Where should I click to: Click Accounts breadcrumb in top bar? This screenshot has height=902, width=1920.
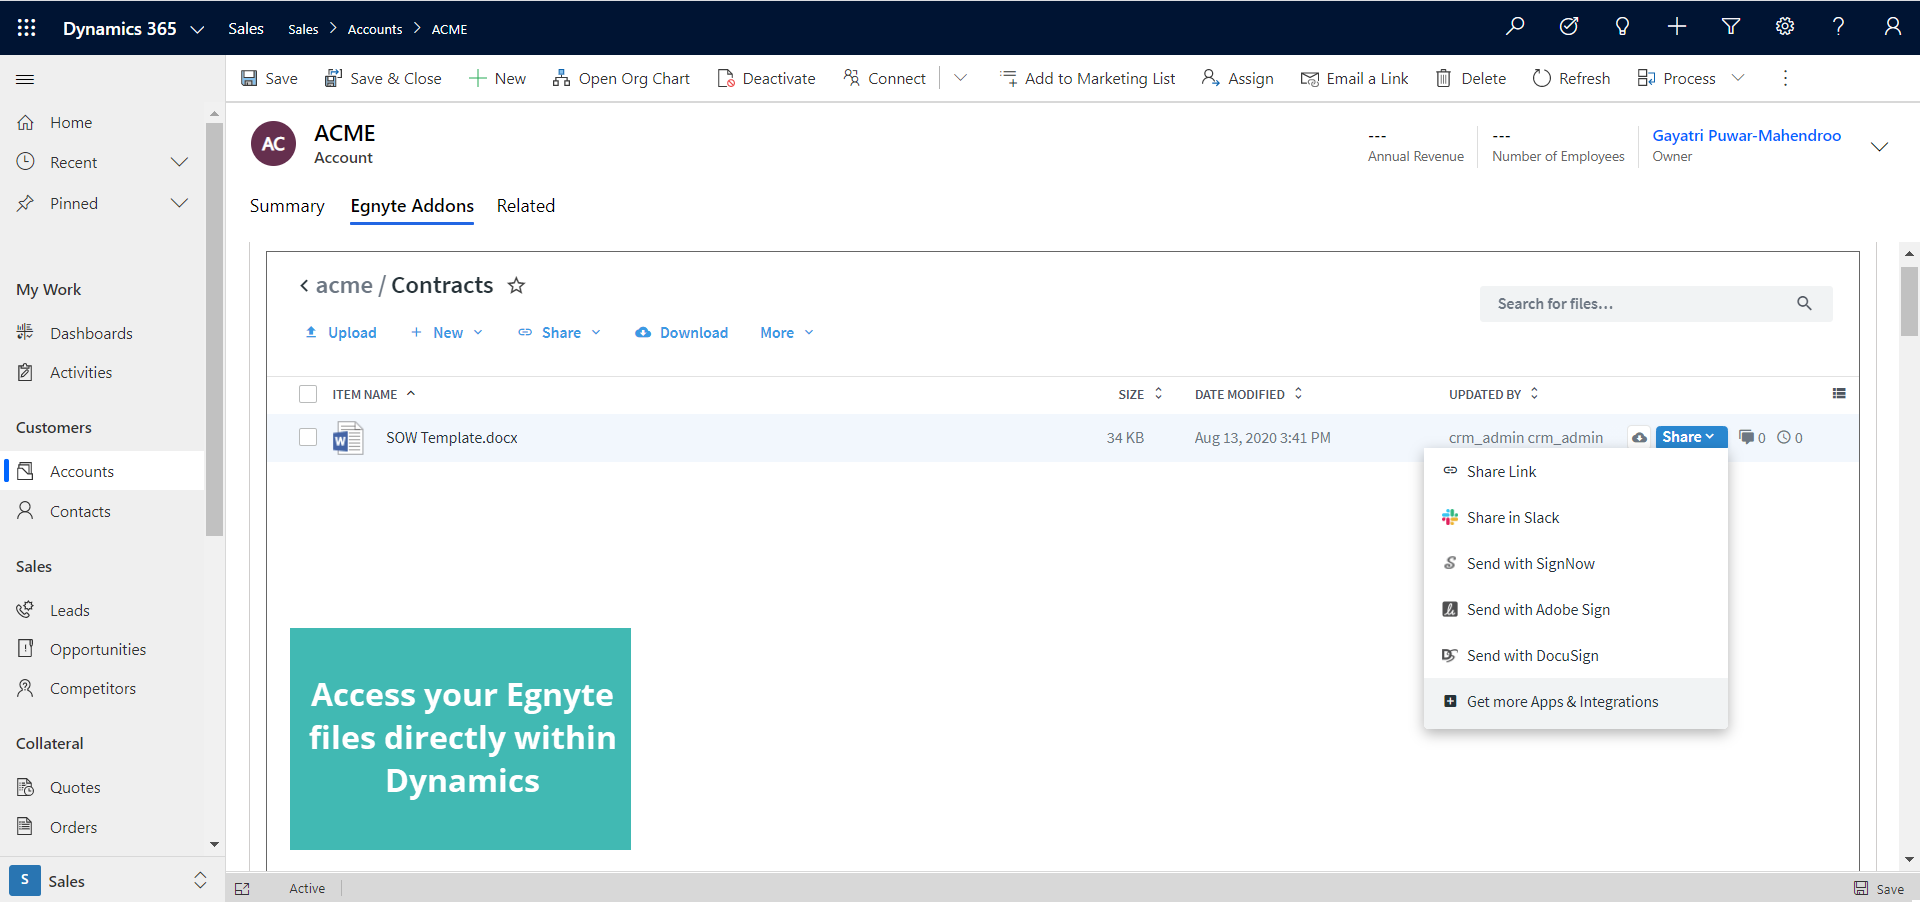pyautogui.click(x=375, y=29)
